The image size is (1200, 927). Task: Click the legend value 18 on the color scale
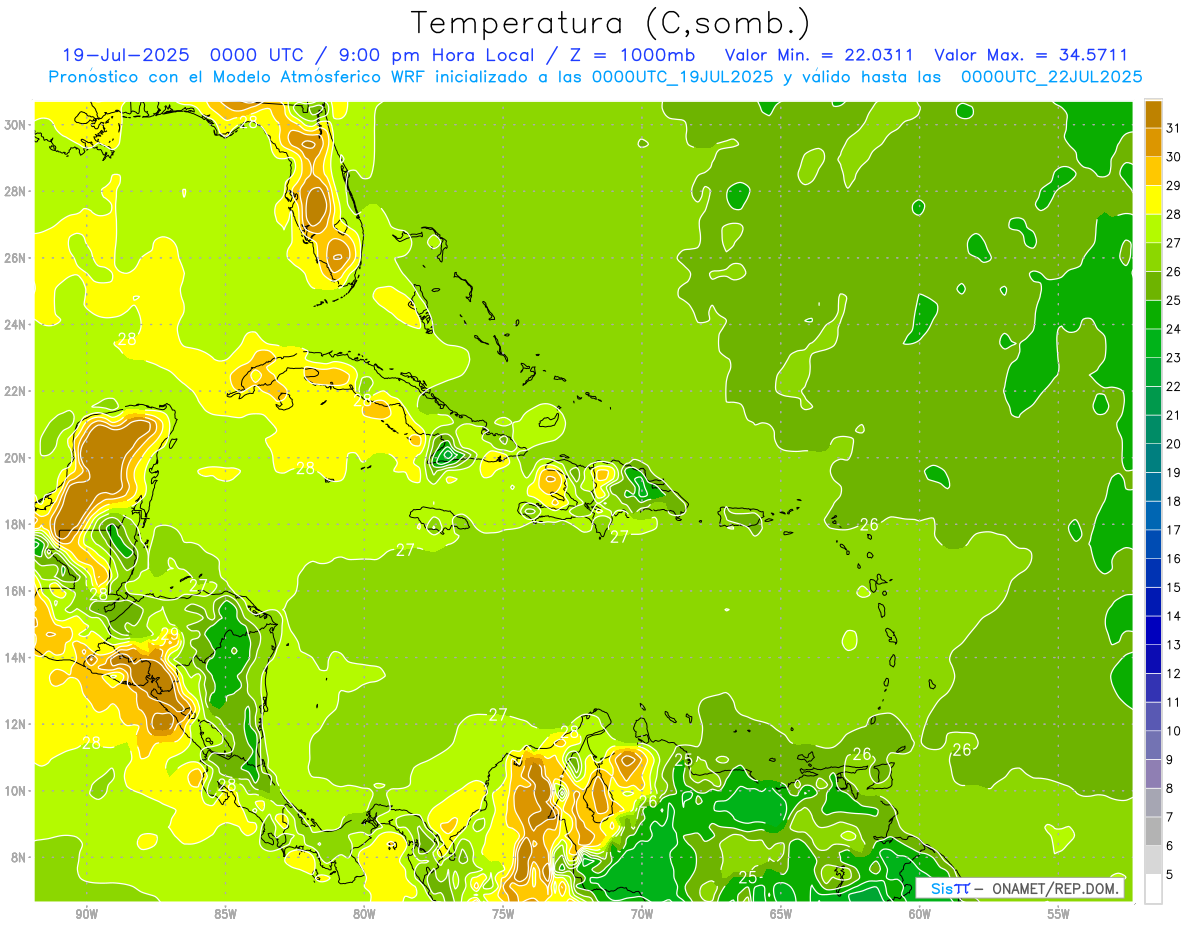tap(1174, 501)
